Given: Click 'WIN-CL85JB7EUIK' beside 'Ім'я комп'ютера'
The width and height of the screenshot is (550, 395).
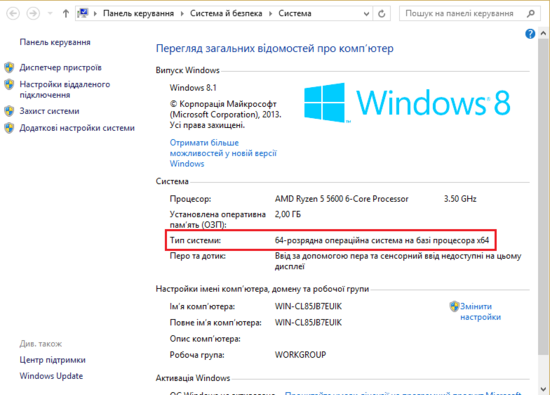Looking at the screenshot, I should [x=308, y=306].
